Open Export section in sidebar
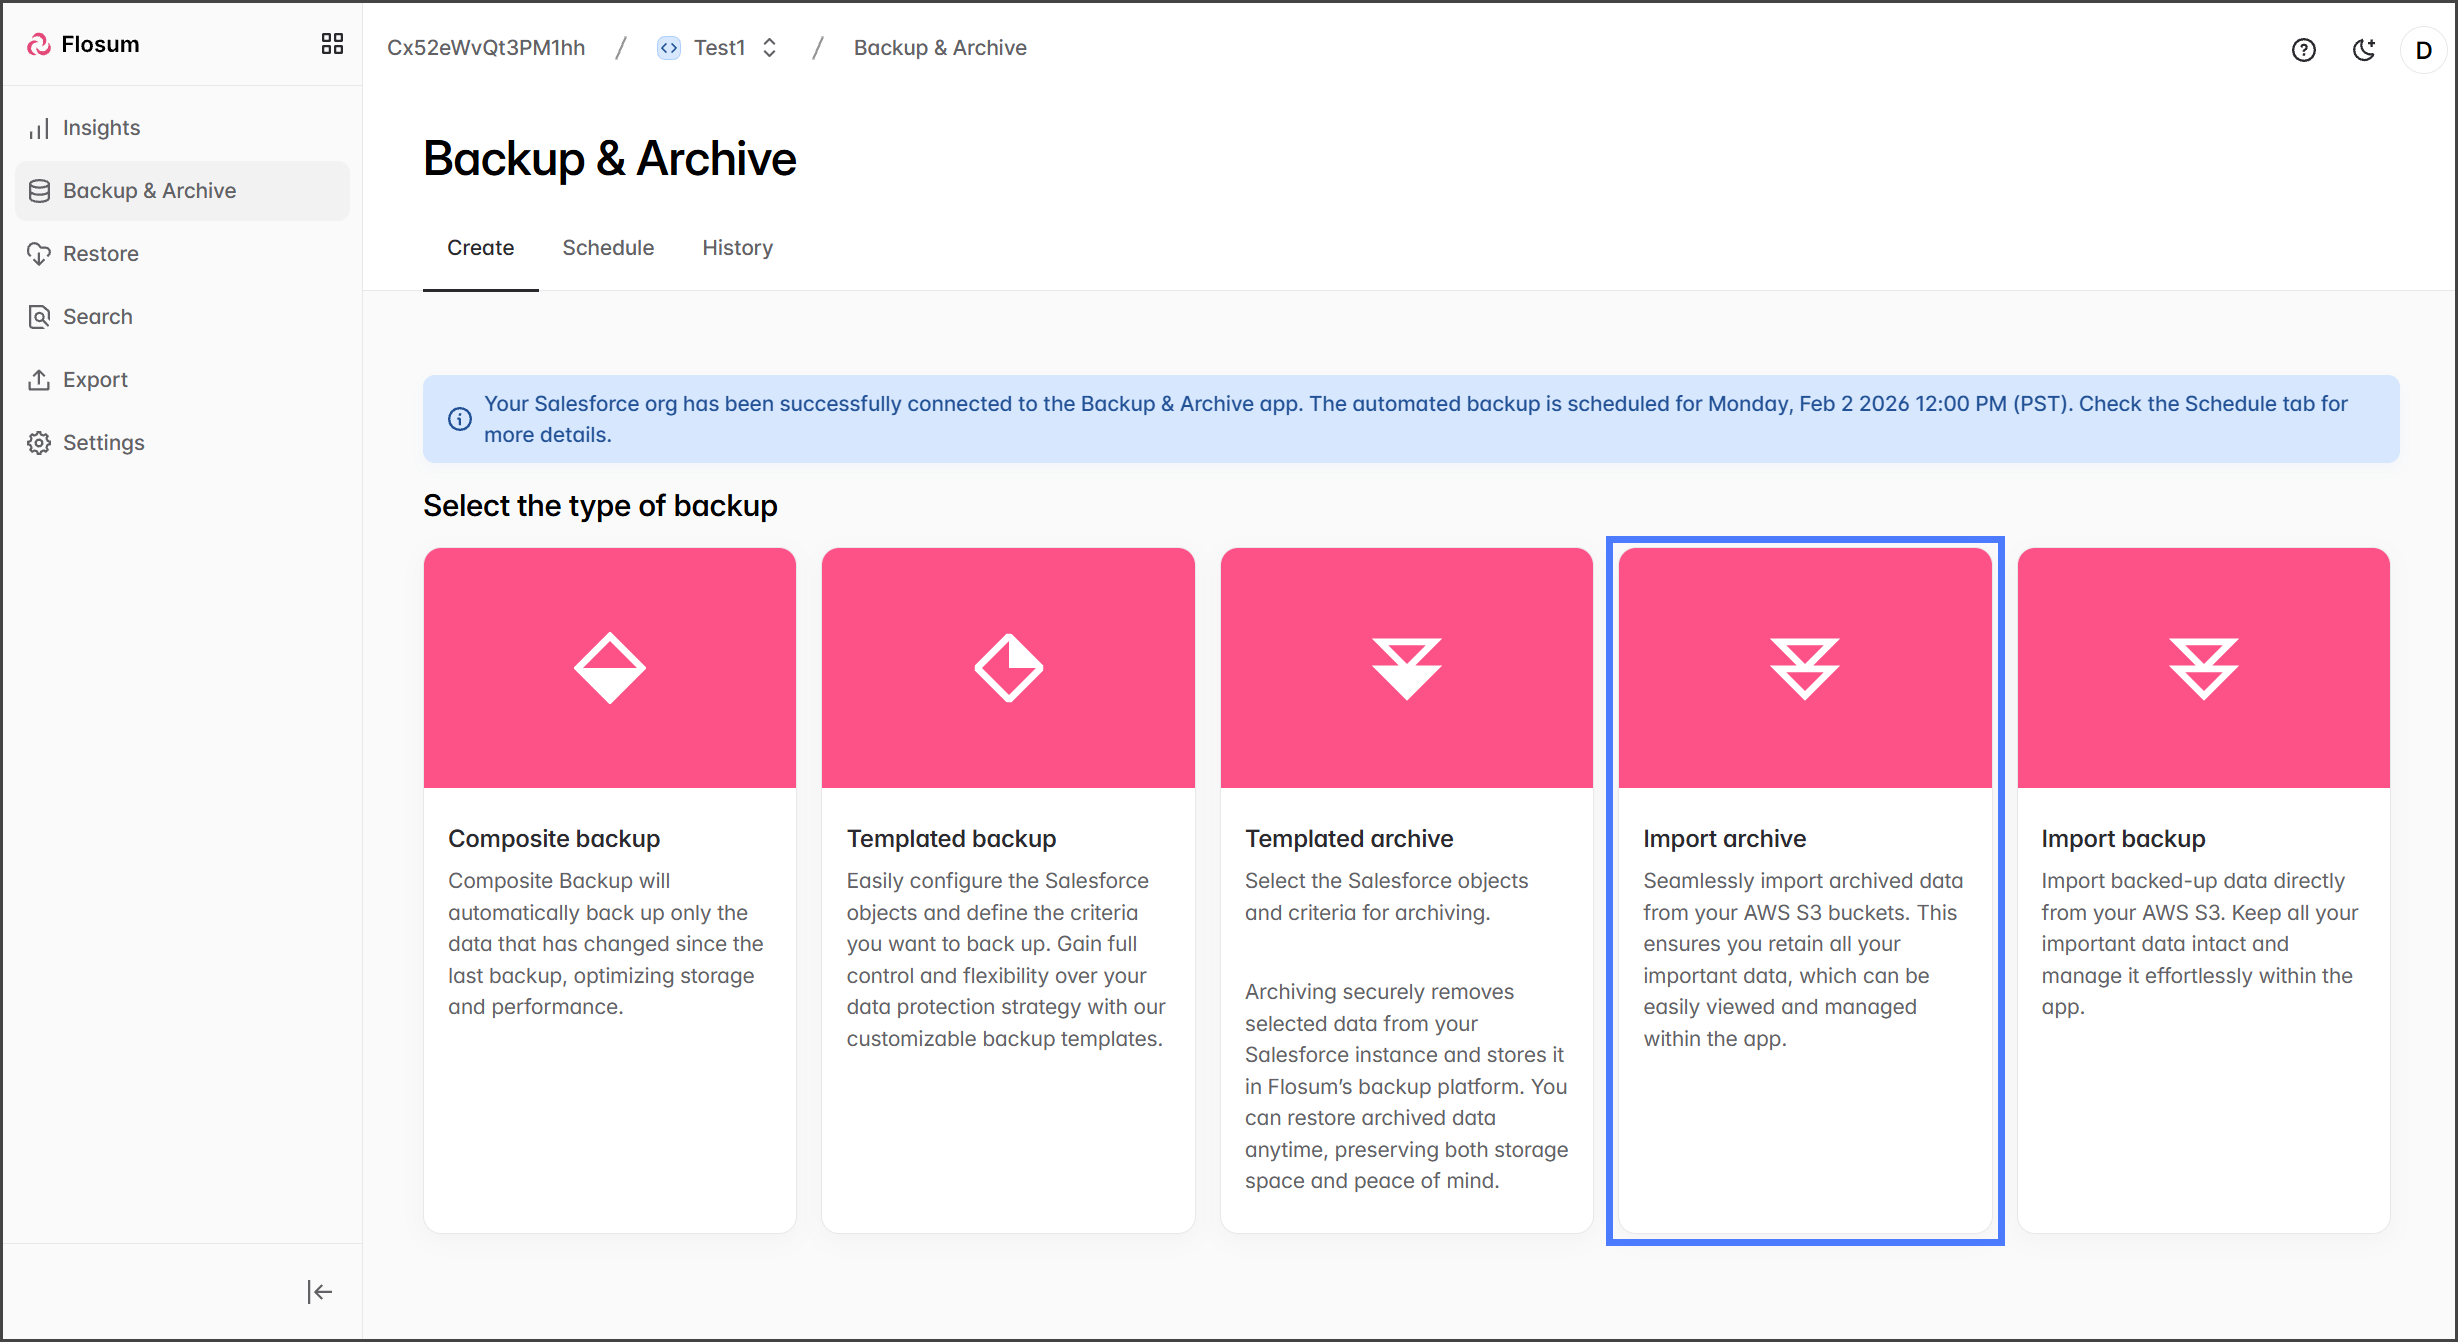 coord(95,380)
